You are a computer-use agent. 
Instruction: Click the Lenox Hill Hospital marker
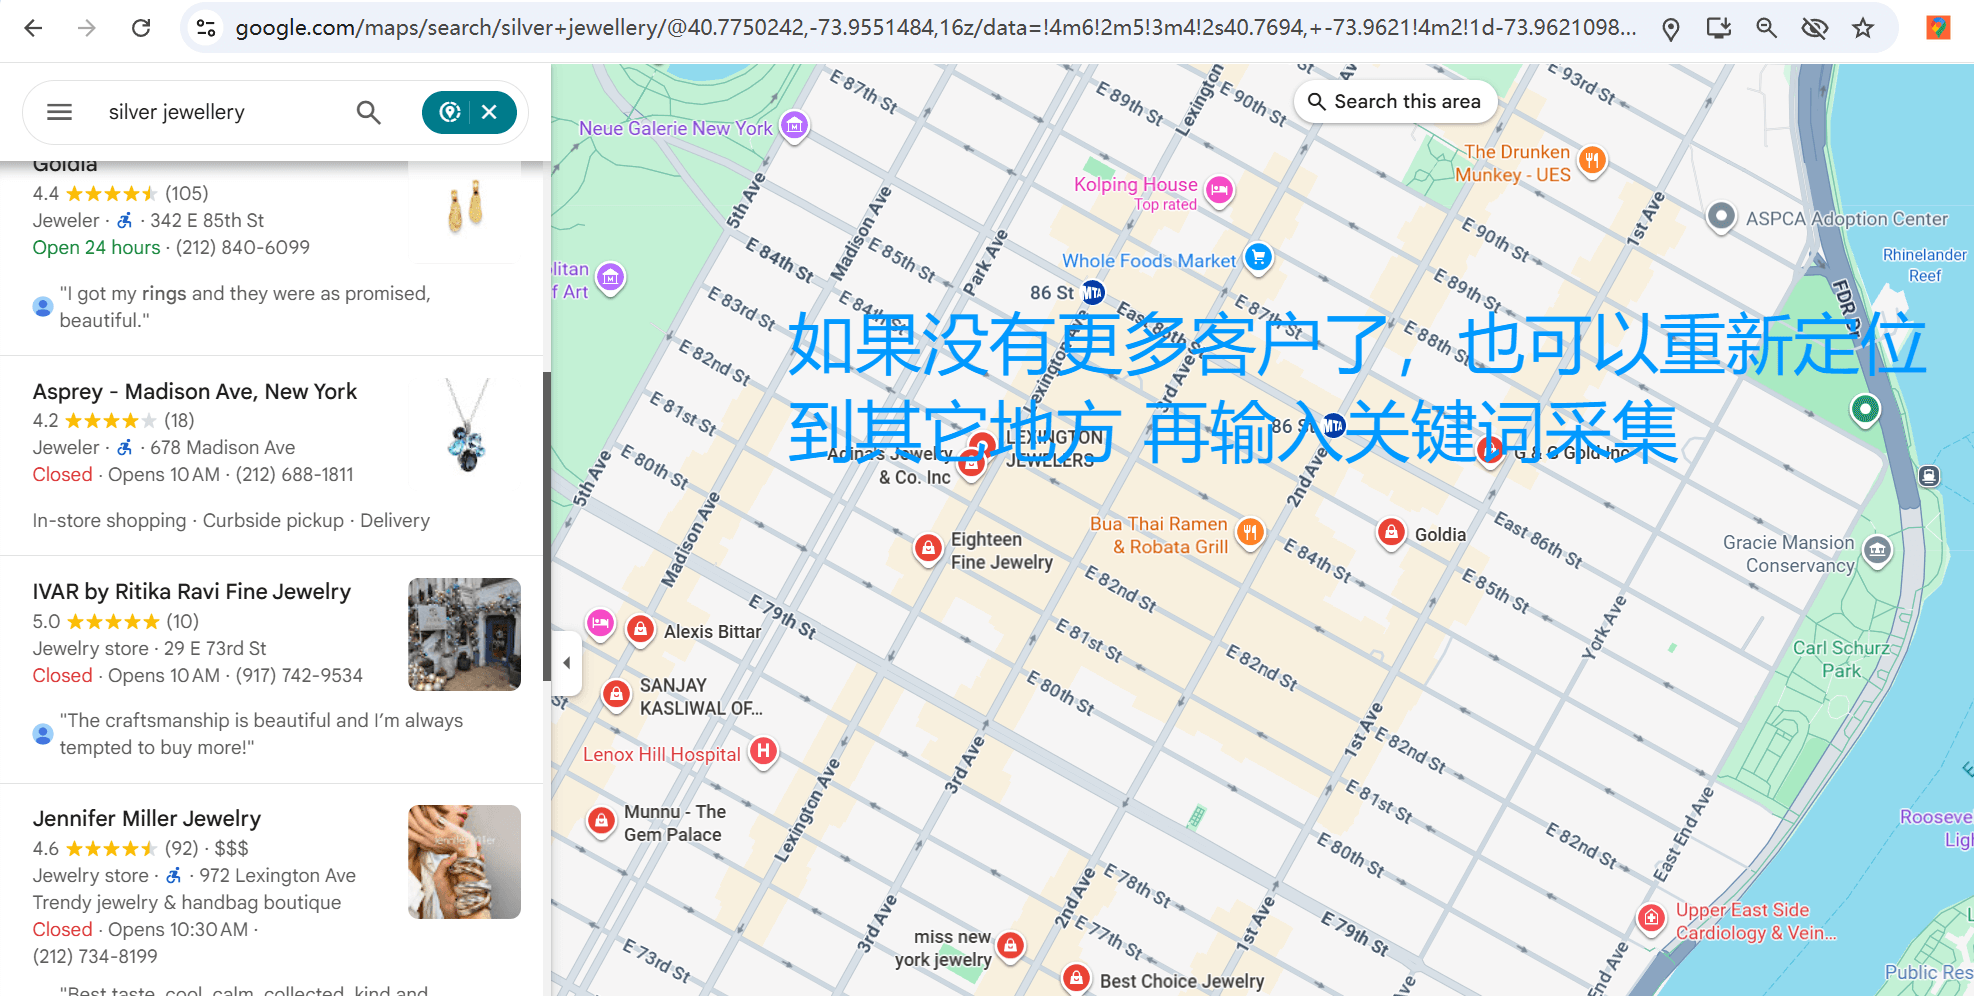coord(763,750)
